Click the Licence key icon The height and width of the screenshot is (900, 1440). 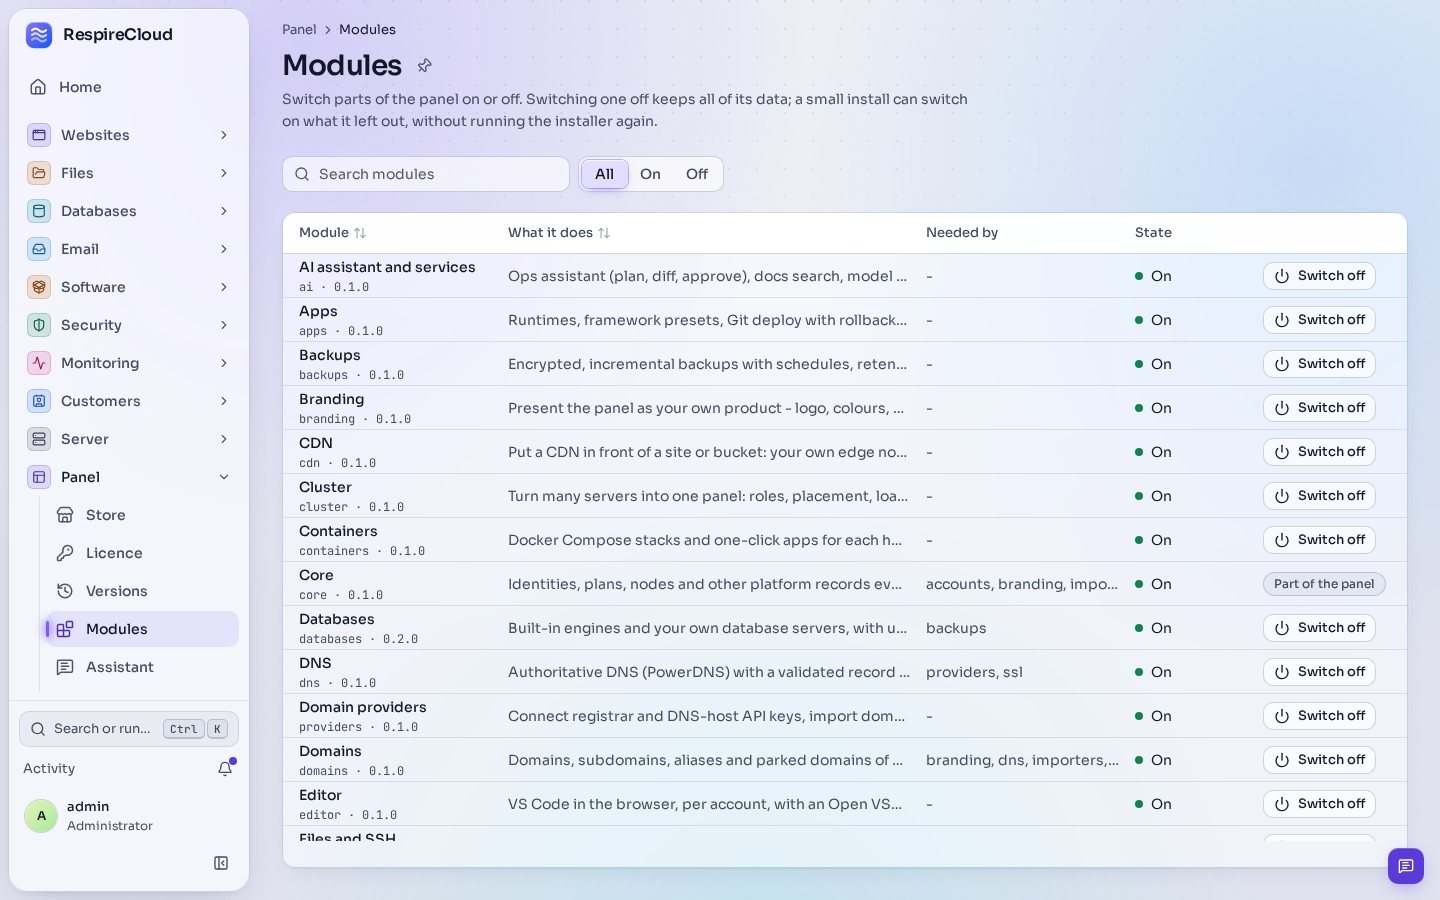point(65,553)
